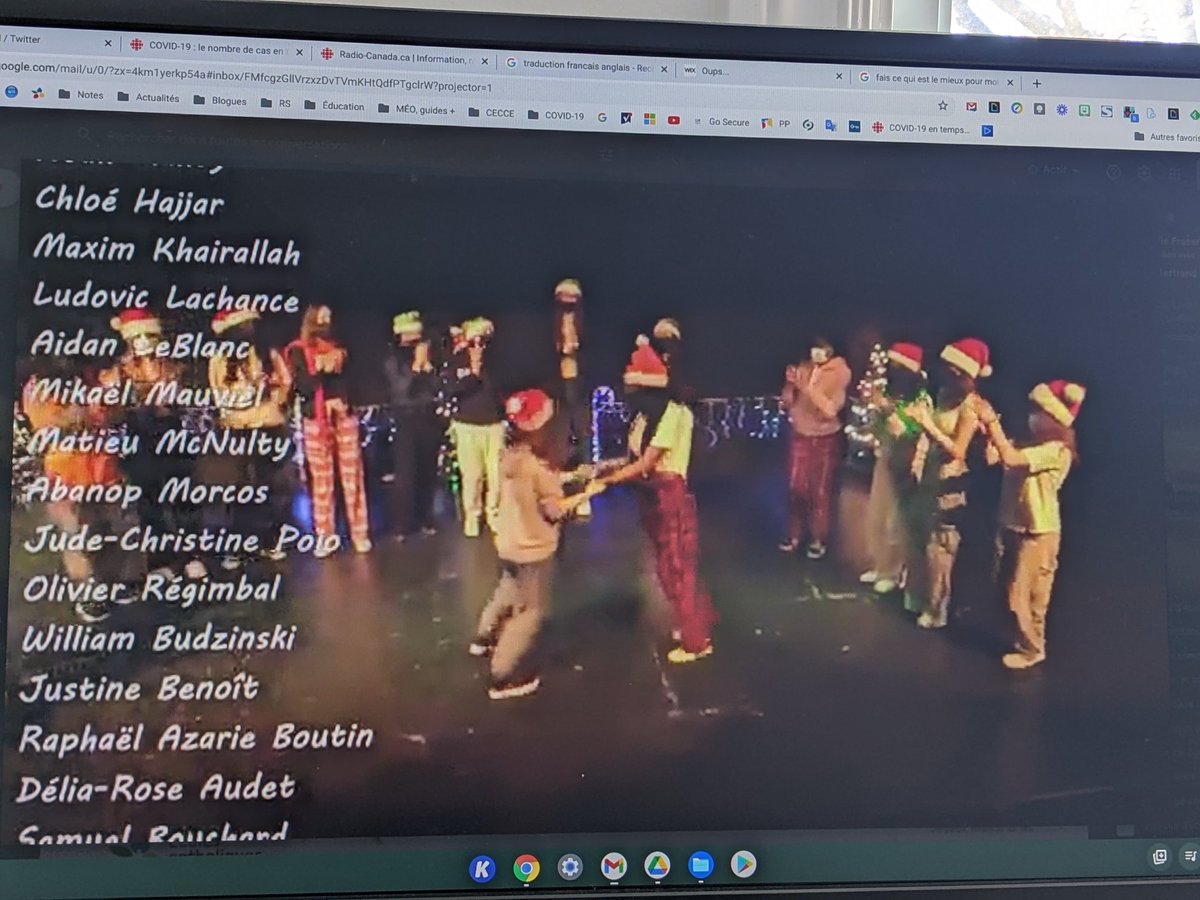Open Play Store from the shelf
Image resolution: width=1200 pixels, height=900 pixels.
point(743,863)
